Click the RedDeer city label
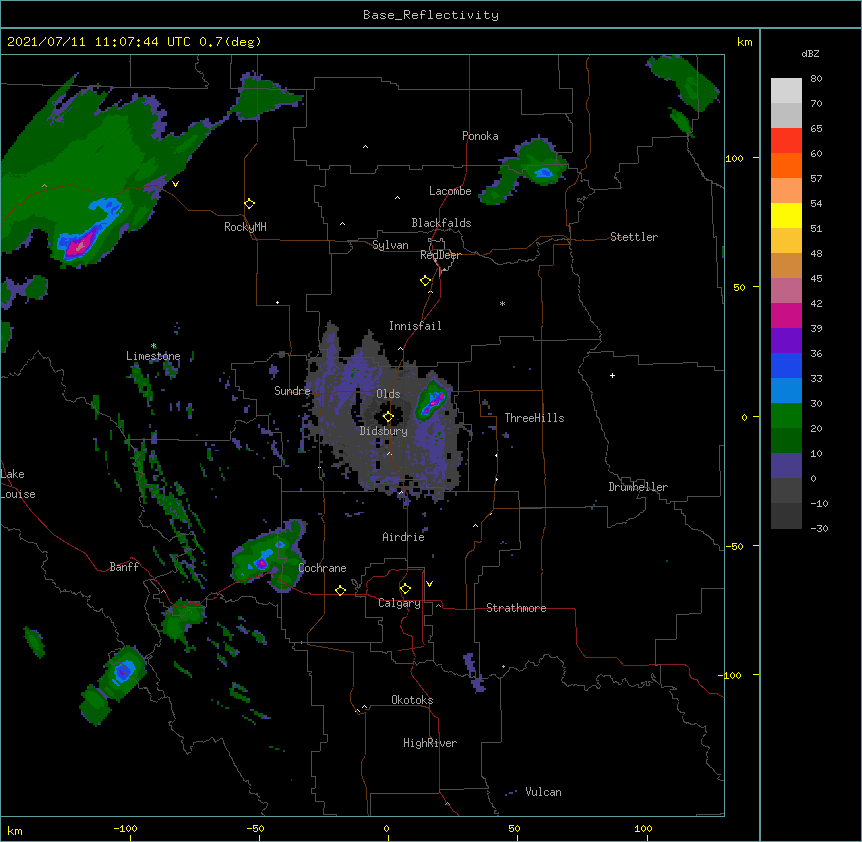 click(x=440, y=255)
